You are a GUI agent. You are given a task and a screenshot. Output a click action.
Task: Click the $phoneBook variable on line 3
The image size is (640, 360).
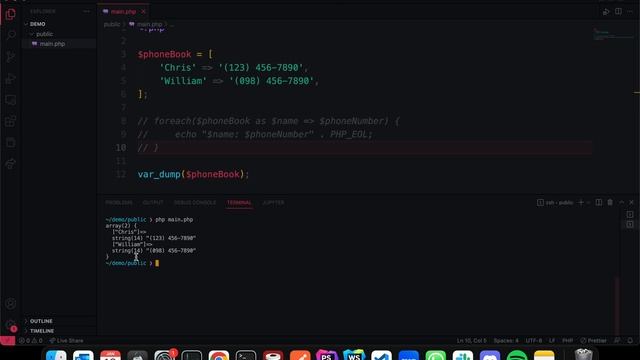[x=164, y=54]
